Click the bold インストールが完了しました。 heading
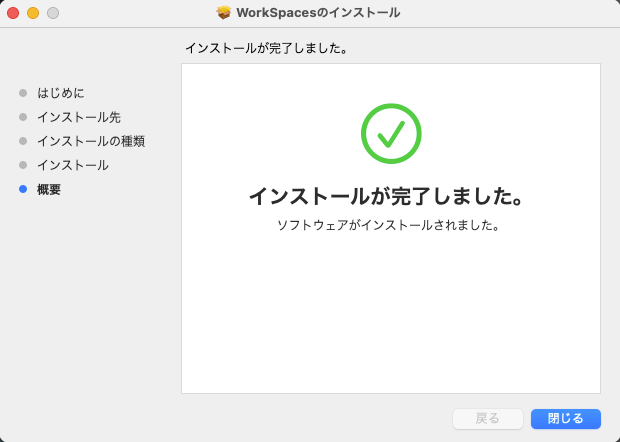 (387, 196)
